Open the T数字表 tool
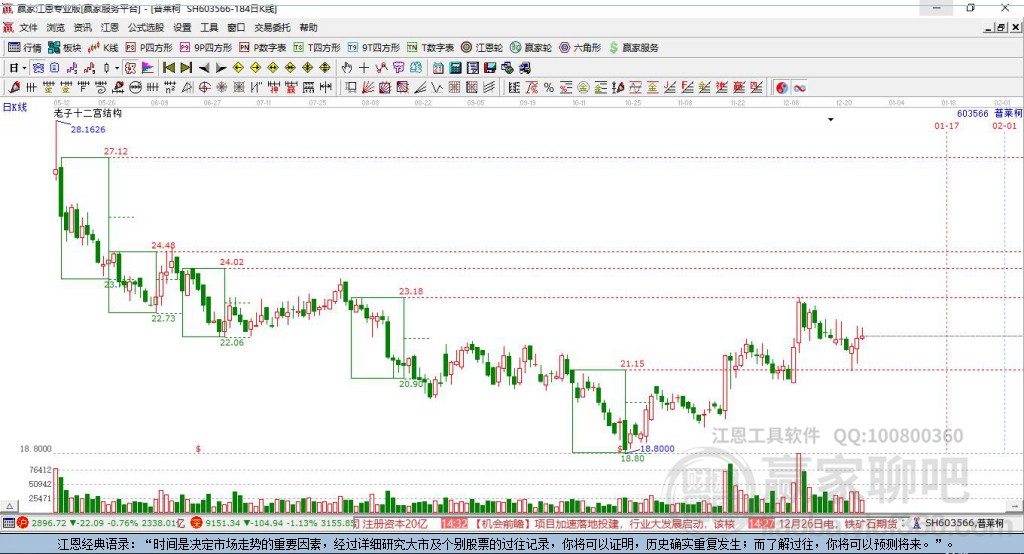The image size is (1024, 554). pos(430,48)
